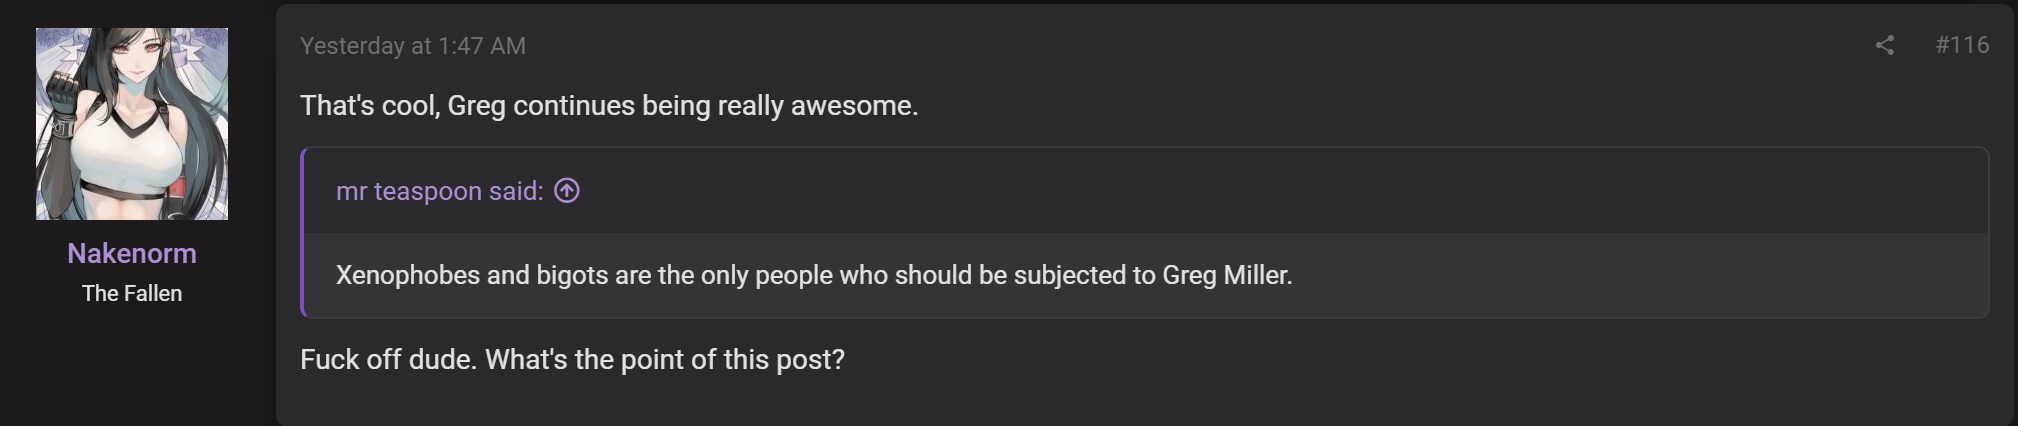
Task: Click the line 'What's the point of this post?'
Action: click(x=665, y=360)
